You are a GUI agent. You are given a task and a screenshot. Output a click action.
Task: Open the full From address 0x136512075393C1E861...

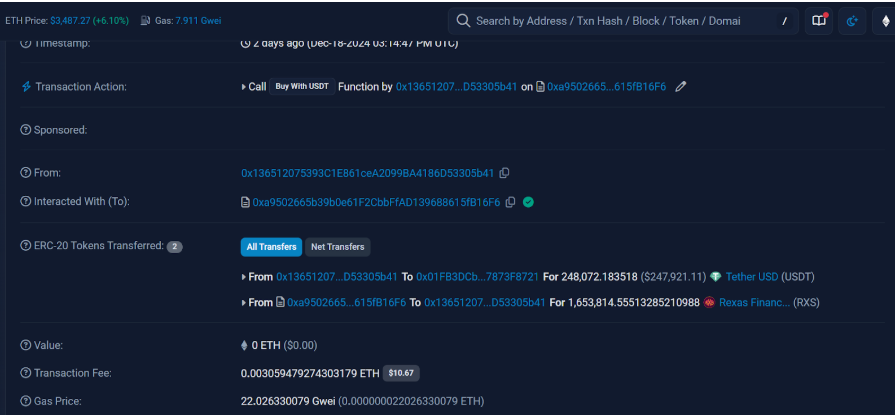coord(367,173)
